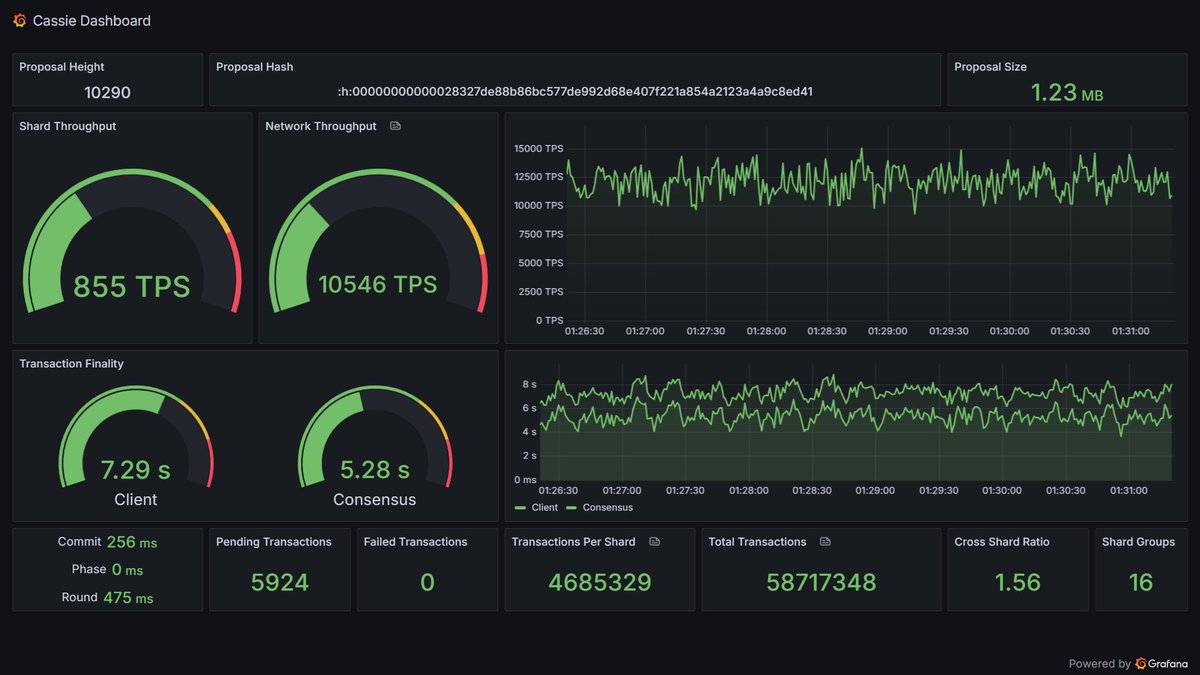The width and height of the screenshot is (1200, 675).
Task: Click the Transactions Per Shard panel link icon
Action: click(x=655, y=542)
